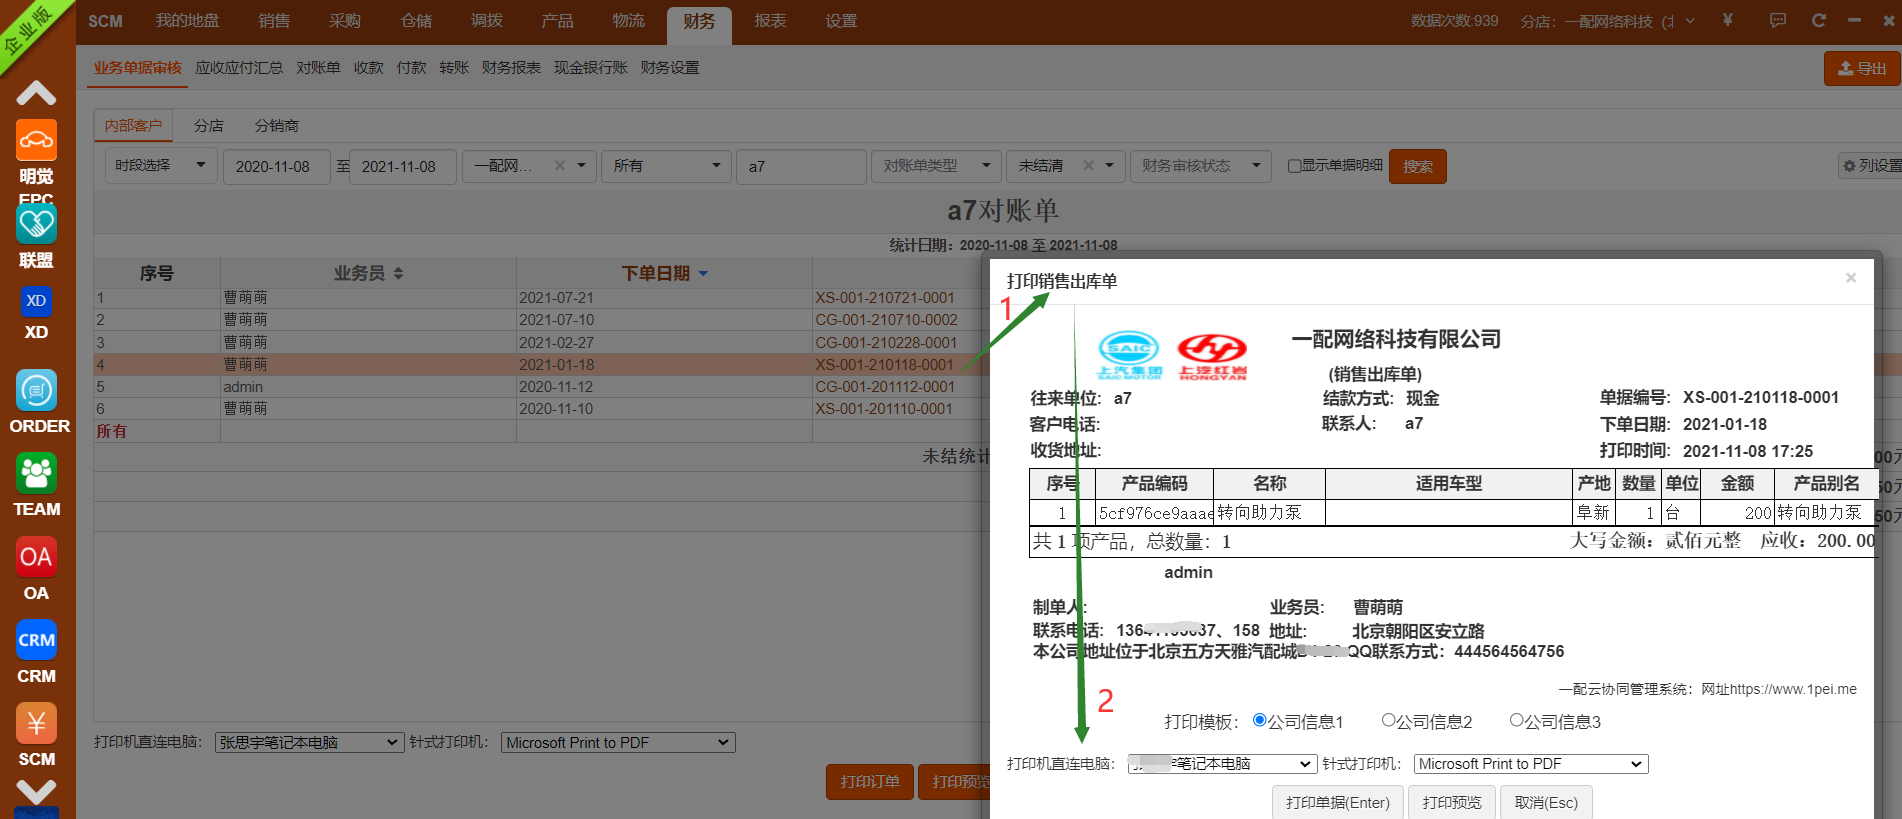Click the 搜索 search button

(1417, 166)
